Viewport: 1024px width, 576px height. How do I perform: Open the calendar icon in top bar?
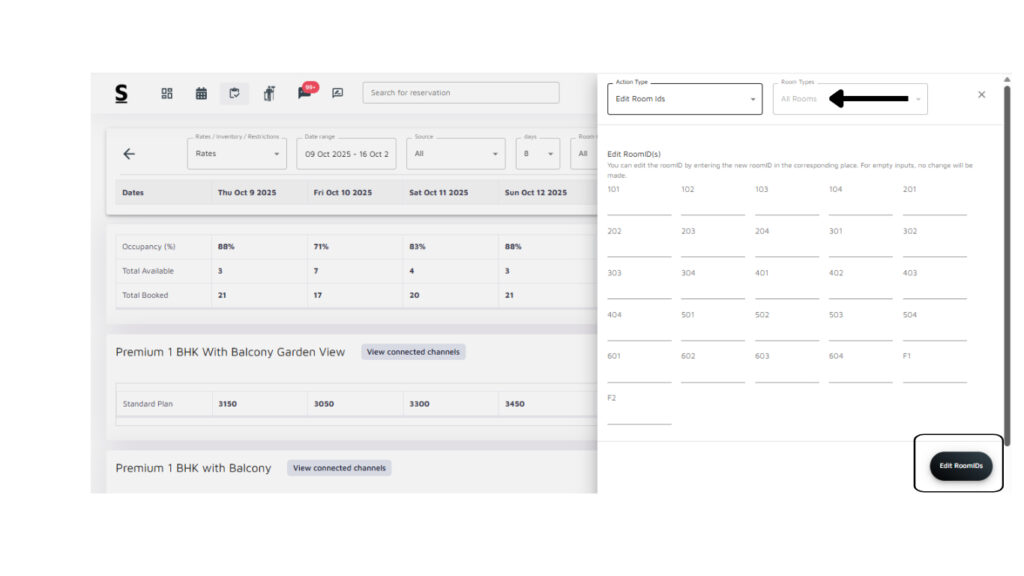coord(201,93)
